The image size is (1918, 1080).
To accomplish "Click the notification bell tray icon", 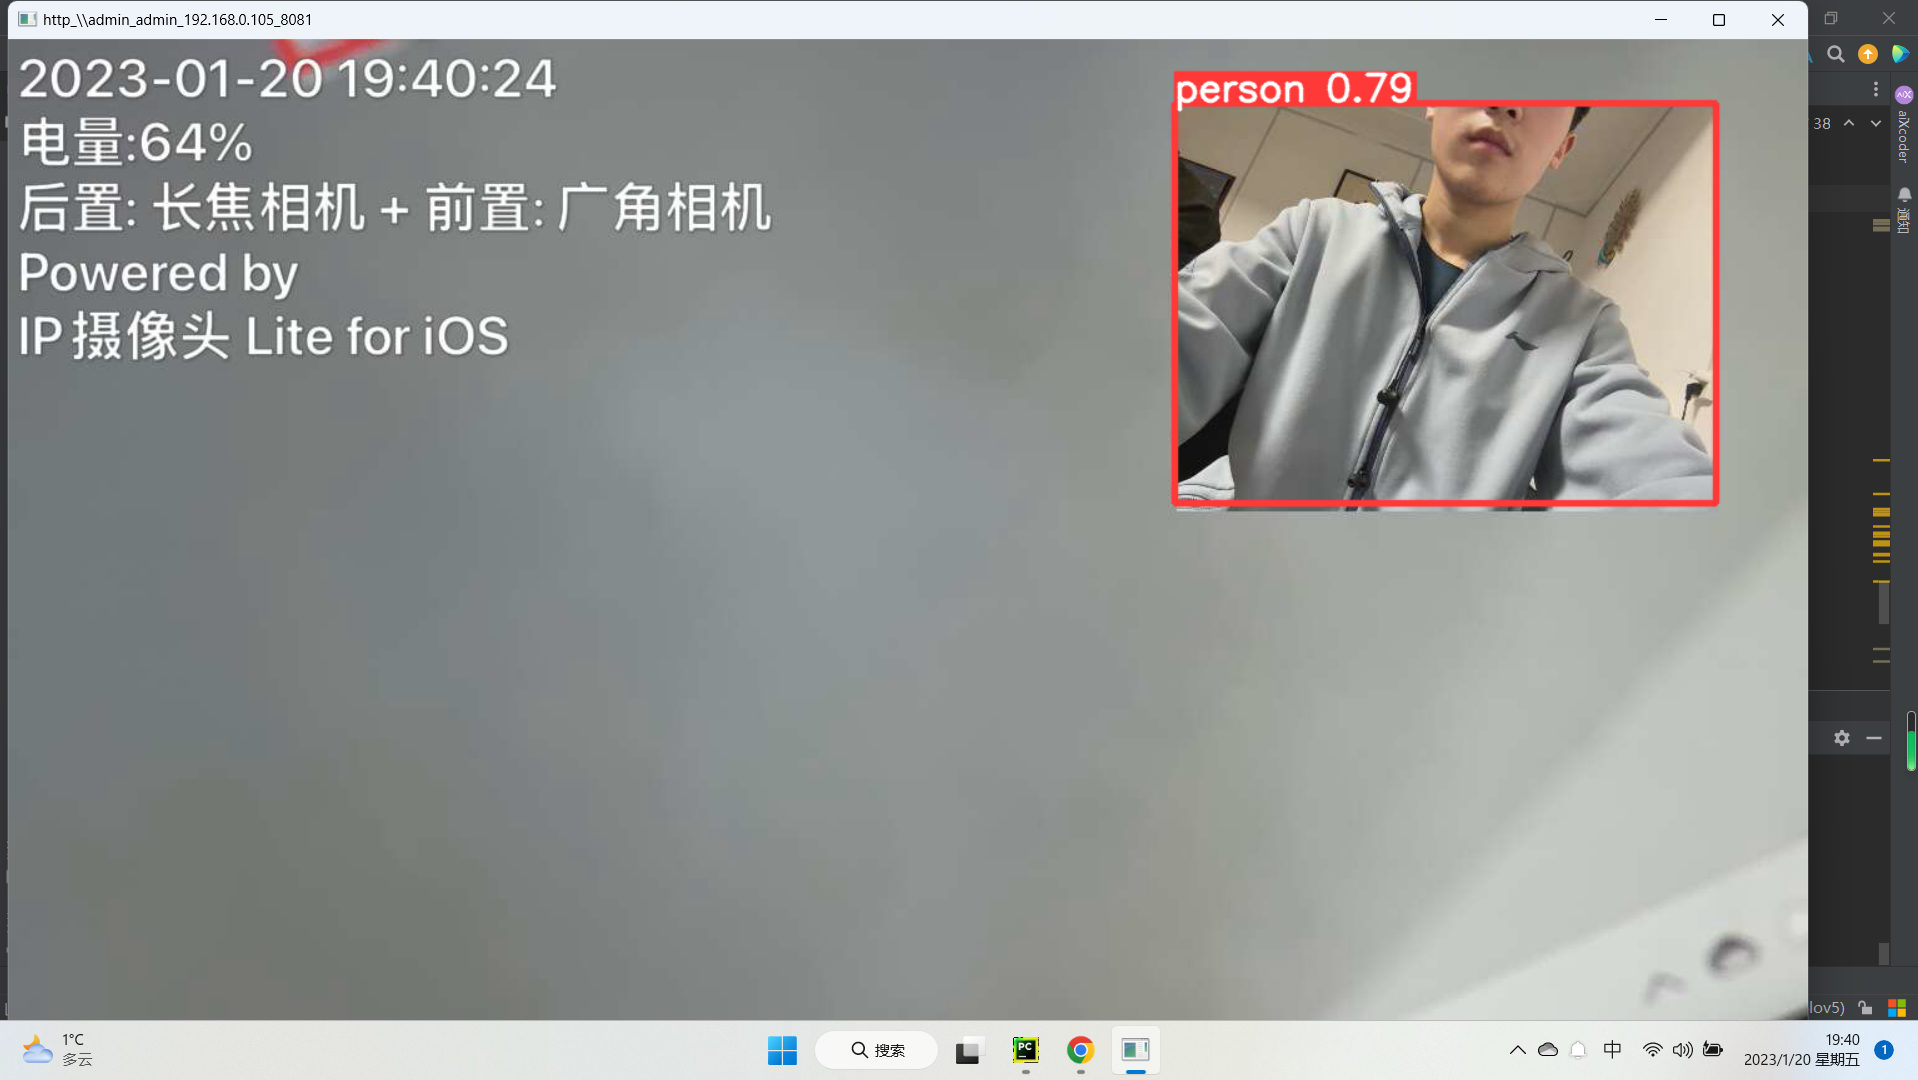I will (1578, 1050).
